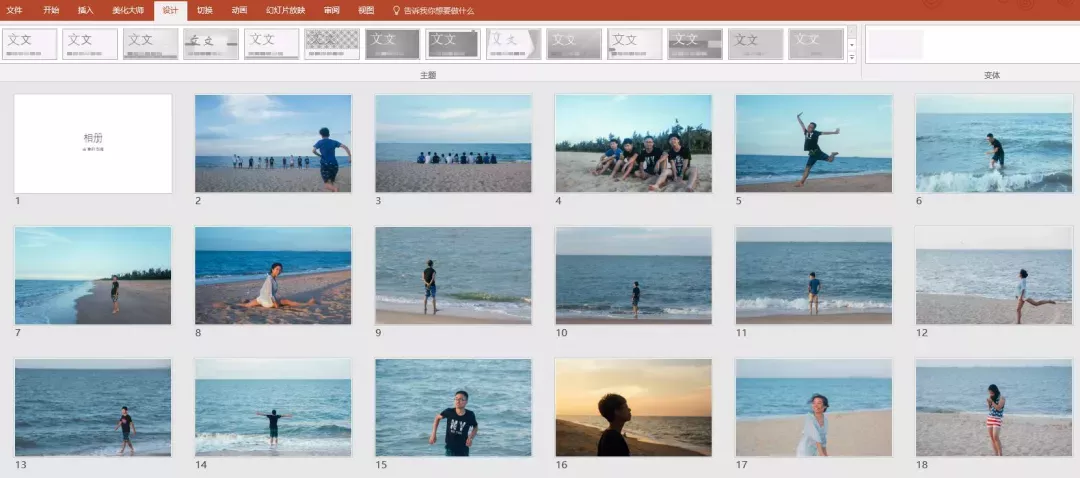
Task: Click the 告诉我你想要做什么 search box
Action: click(439, 10)
